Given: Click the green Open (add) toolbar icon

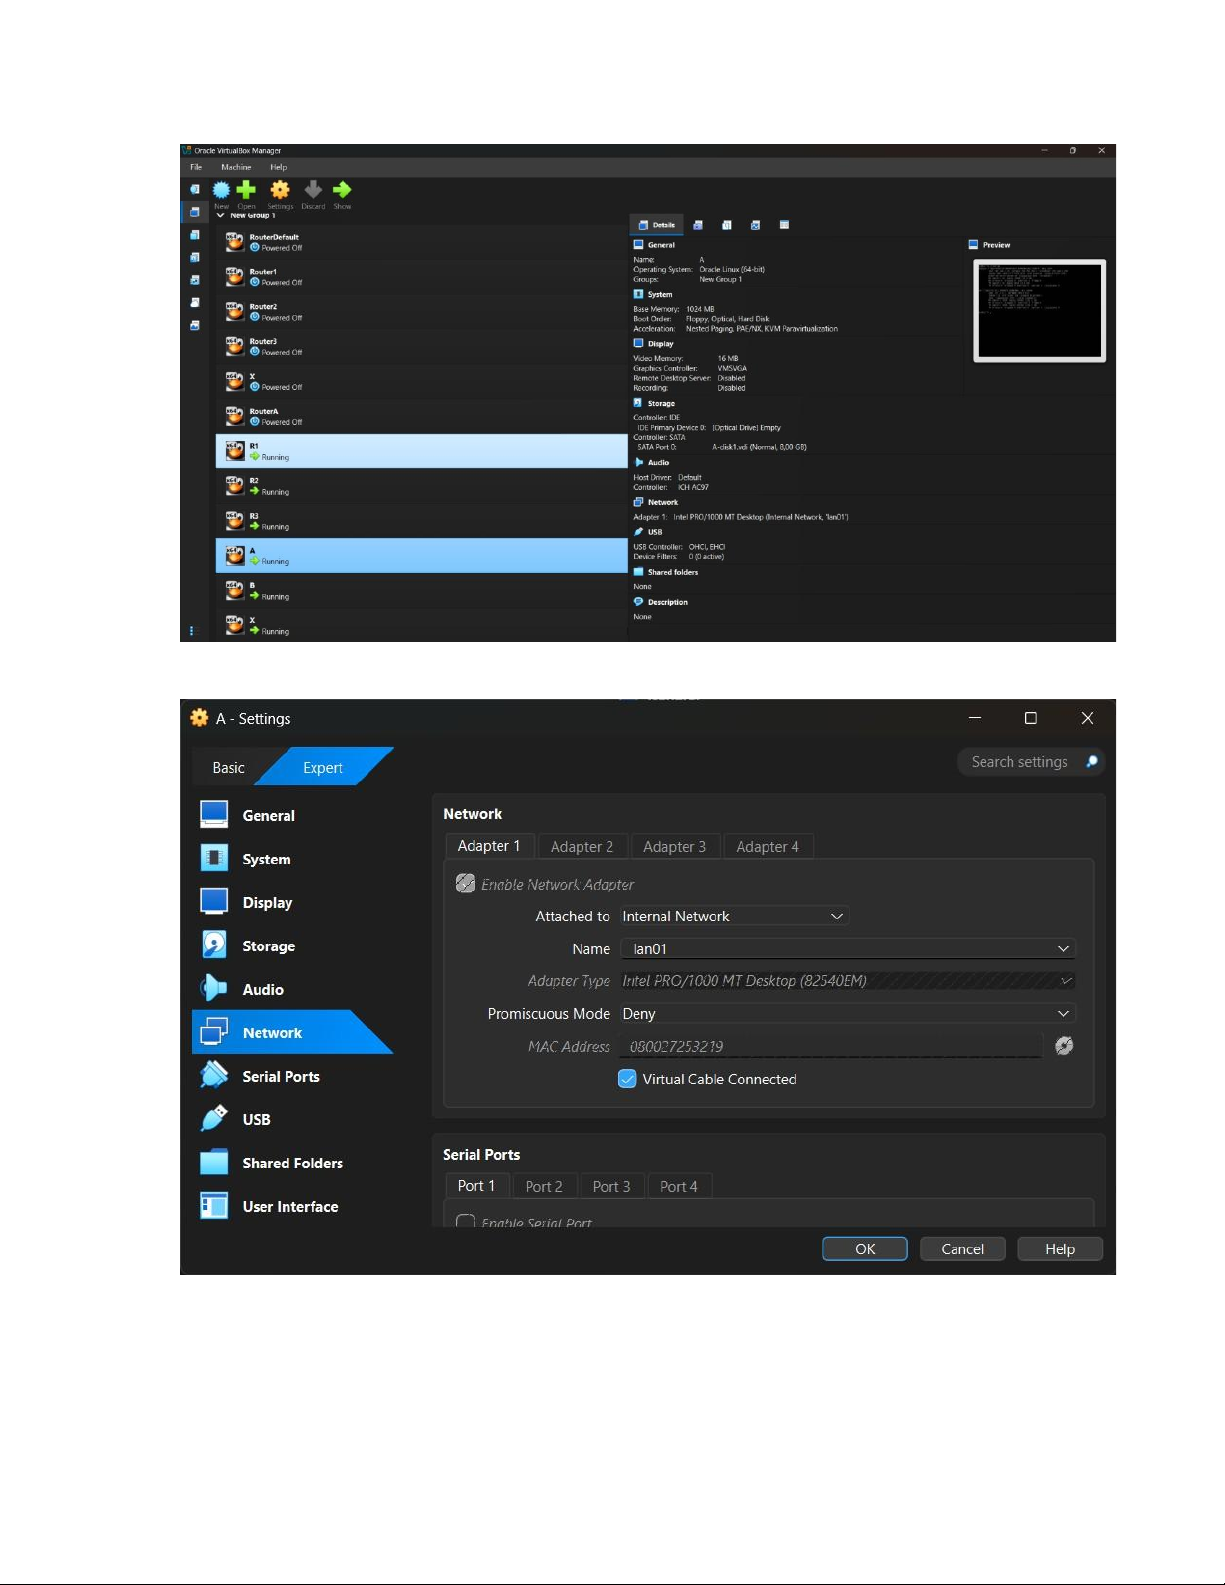Looking at the screenshot, I should click(246, 190).
